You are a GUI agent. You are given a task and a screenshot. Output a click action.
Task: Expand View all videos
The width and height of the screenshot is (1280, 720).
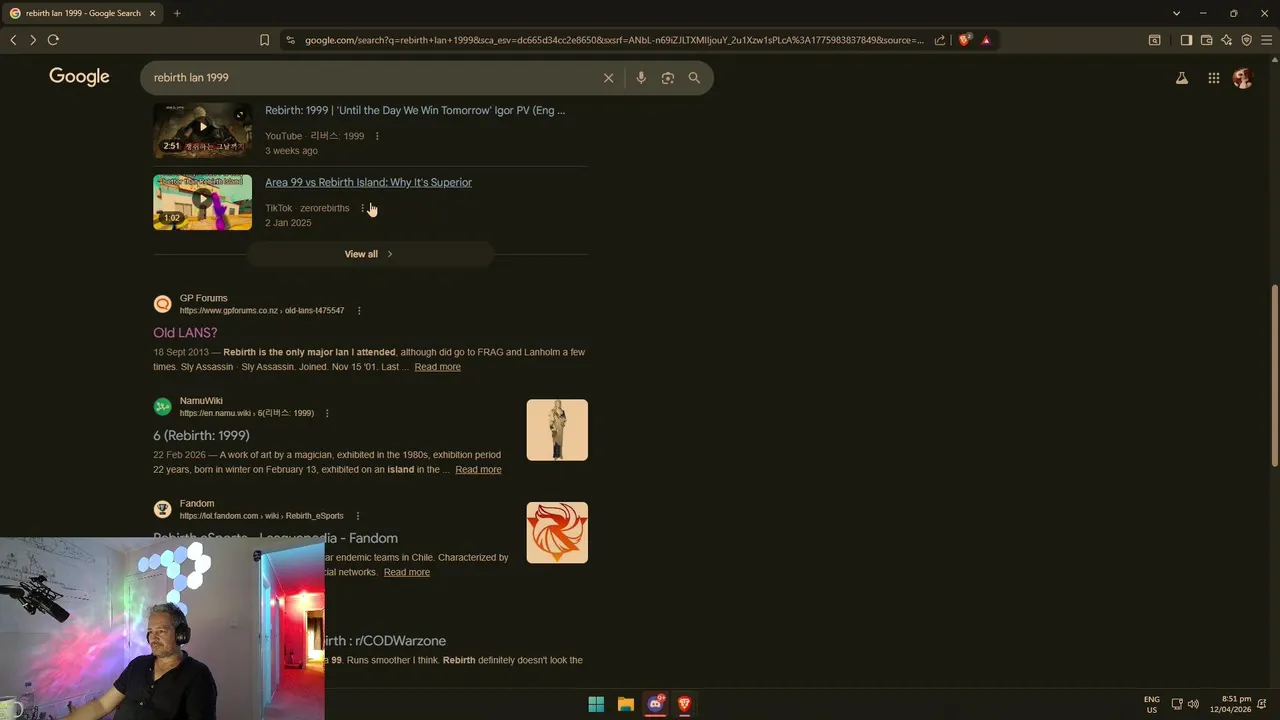point(370,254)
